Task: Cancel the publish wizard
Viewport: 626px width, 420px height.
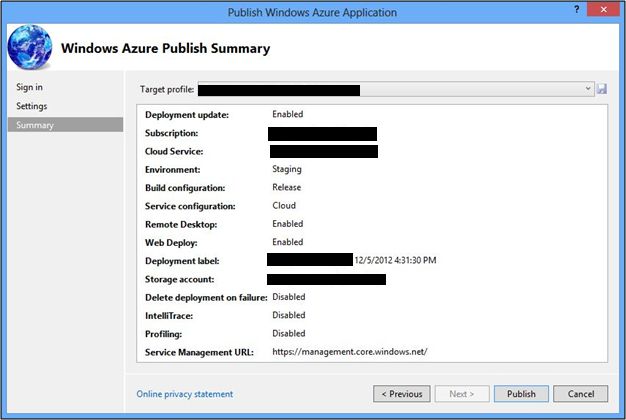Action: click(580, 394)
